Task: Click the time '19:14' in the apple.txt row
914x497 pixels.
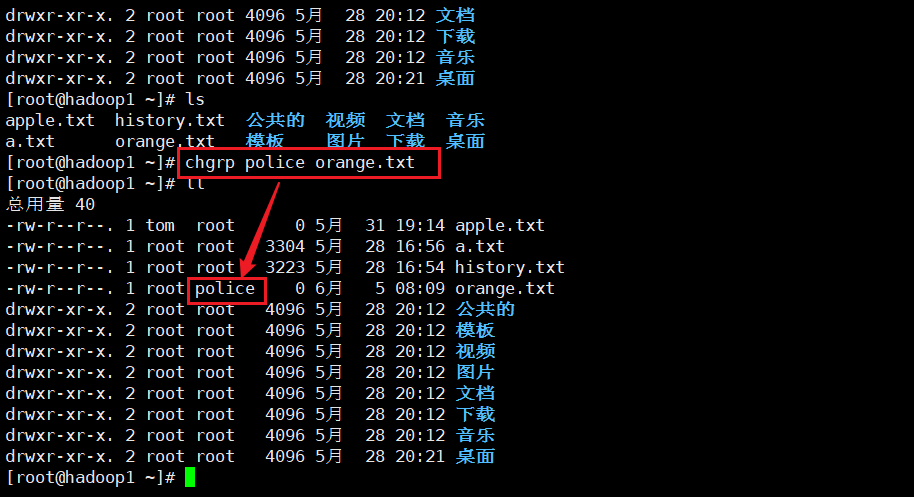Action: click(x=420, y=225)
